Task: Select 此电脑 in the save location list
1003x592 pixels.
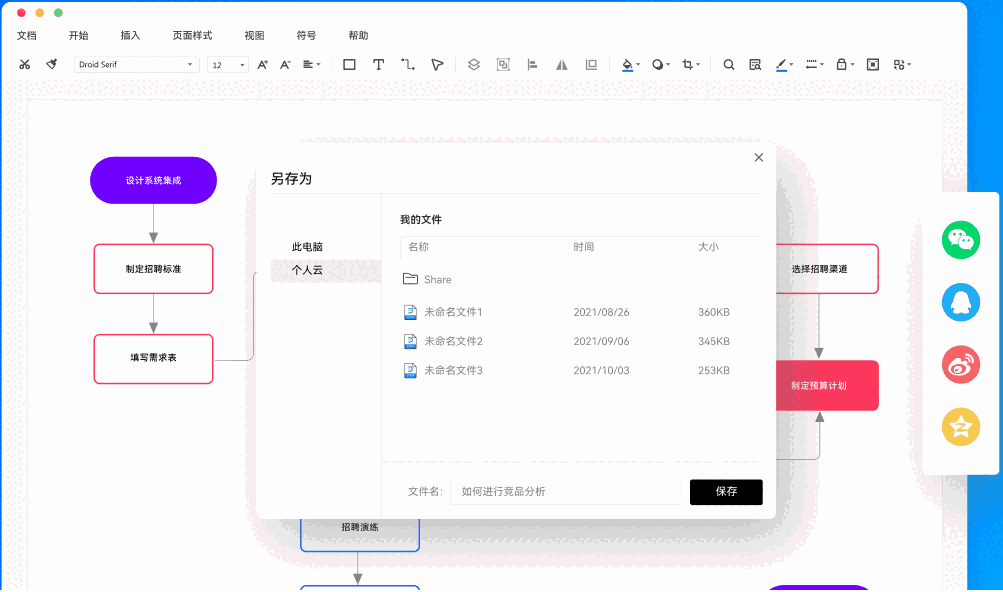Action: coord(307,247)
